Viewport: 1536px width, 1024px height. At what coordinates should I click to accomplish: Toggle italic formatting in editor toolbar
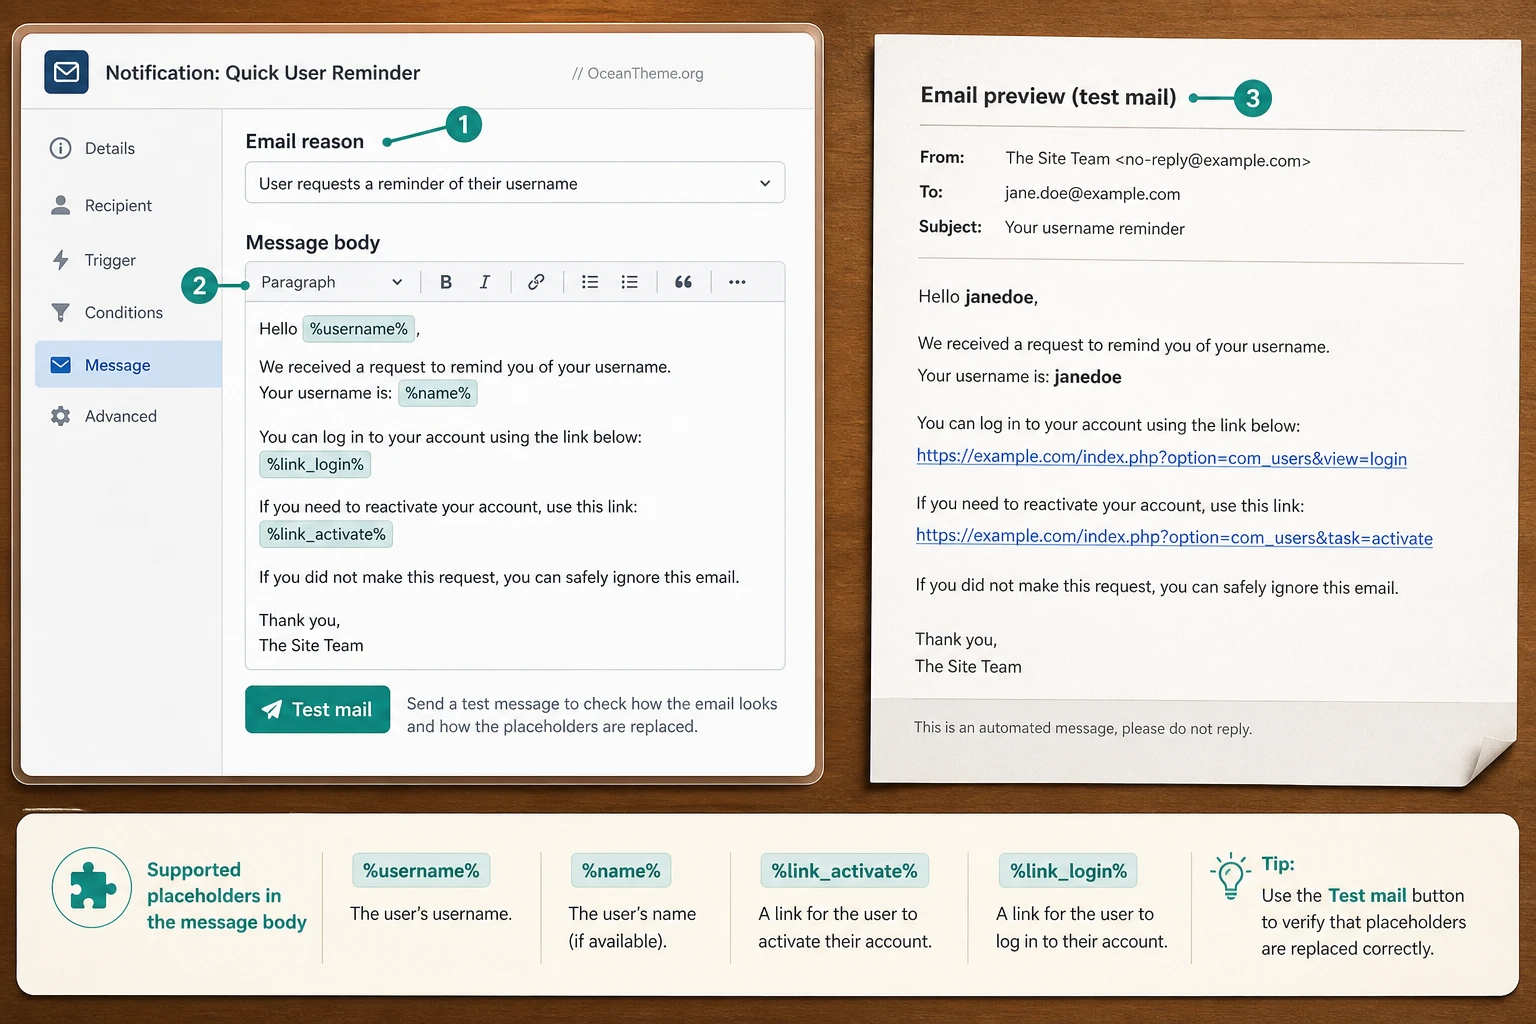pos(485,282)
